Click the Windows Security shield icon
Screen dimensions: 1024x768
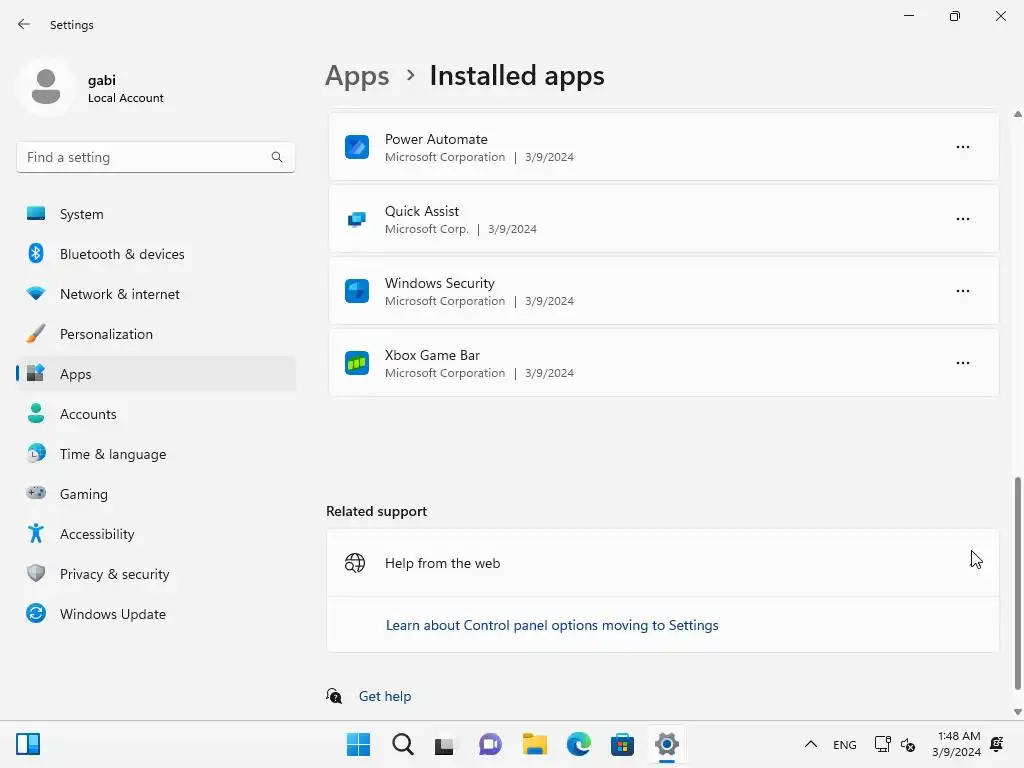pyautogui.click(x=357, y=291)
